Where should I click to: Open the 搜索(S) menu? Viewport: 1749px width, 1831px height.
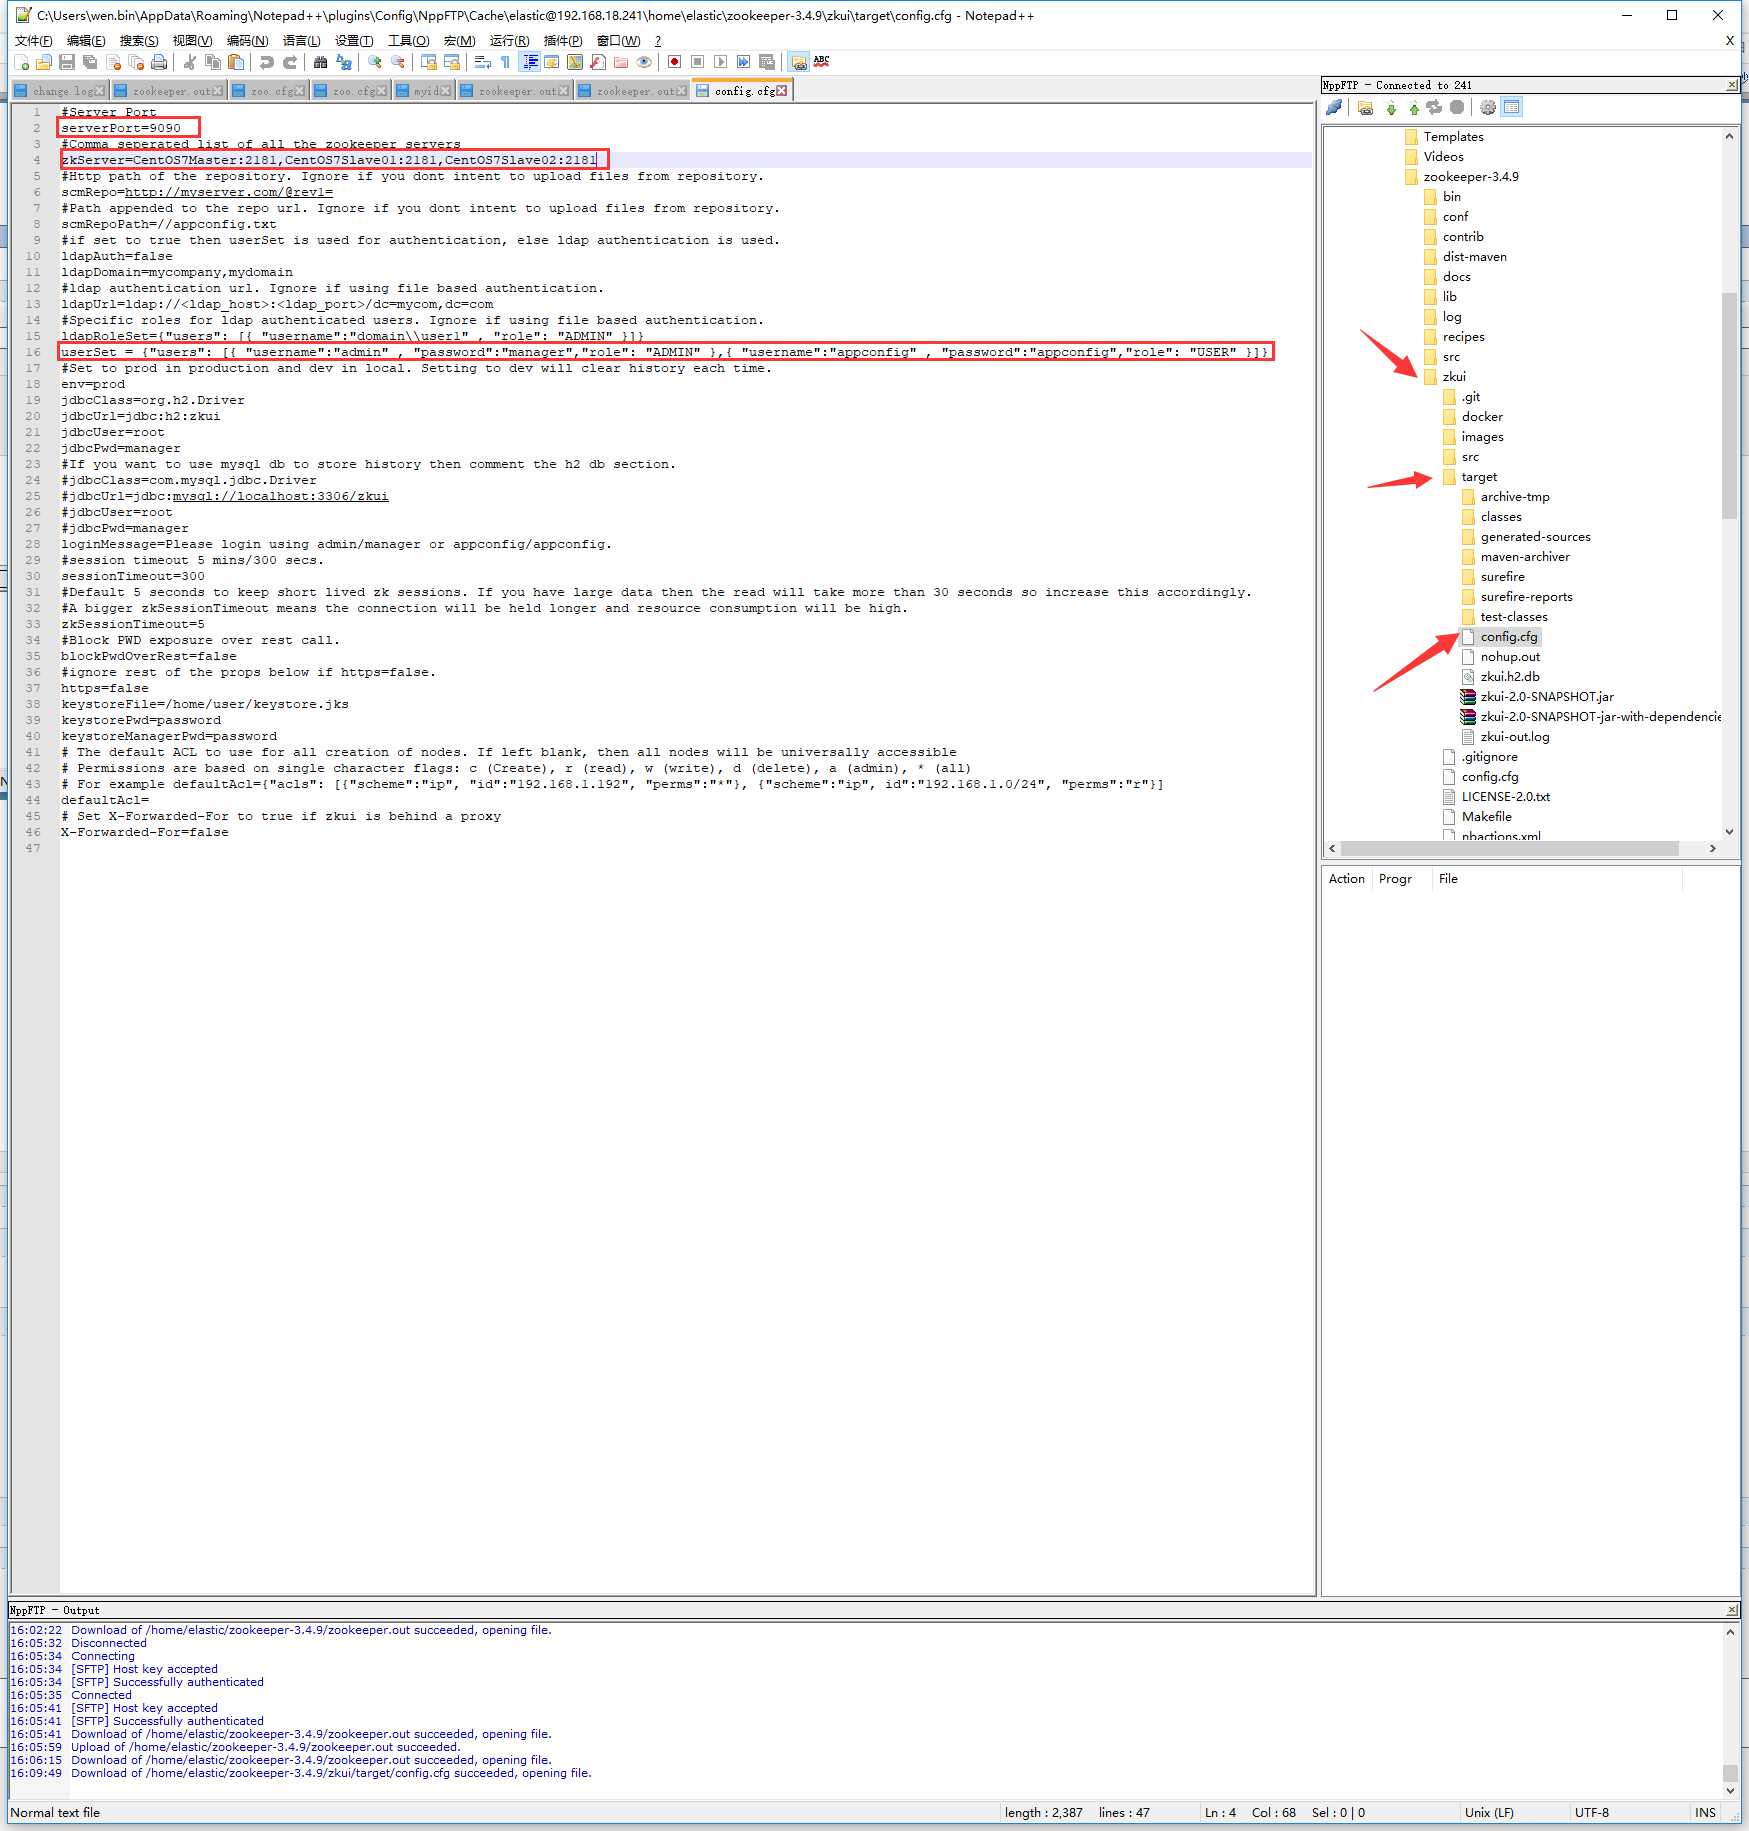(x=139, y=40)
